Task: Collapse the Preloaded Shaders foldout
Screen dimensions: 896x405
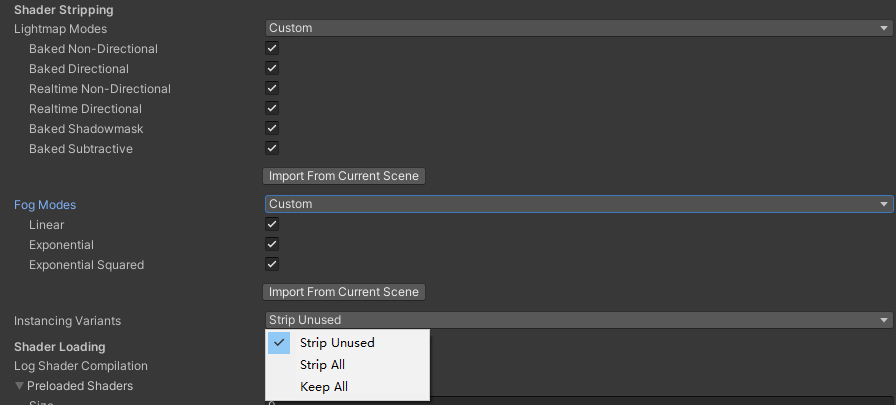Action: pyautogui.click(x=19, y=386)
